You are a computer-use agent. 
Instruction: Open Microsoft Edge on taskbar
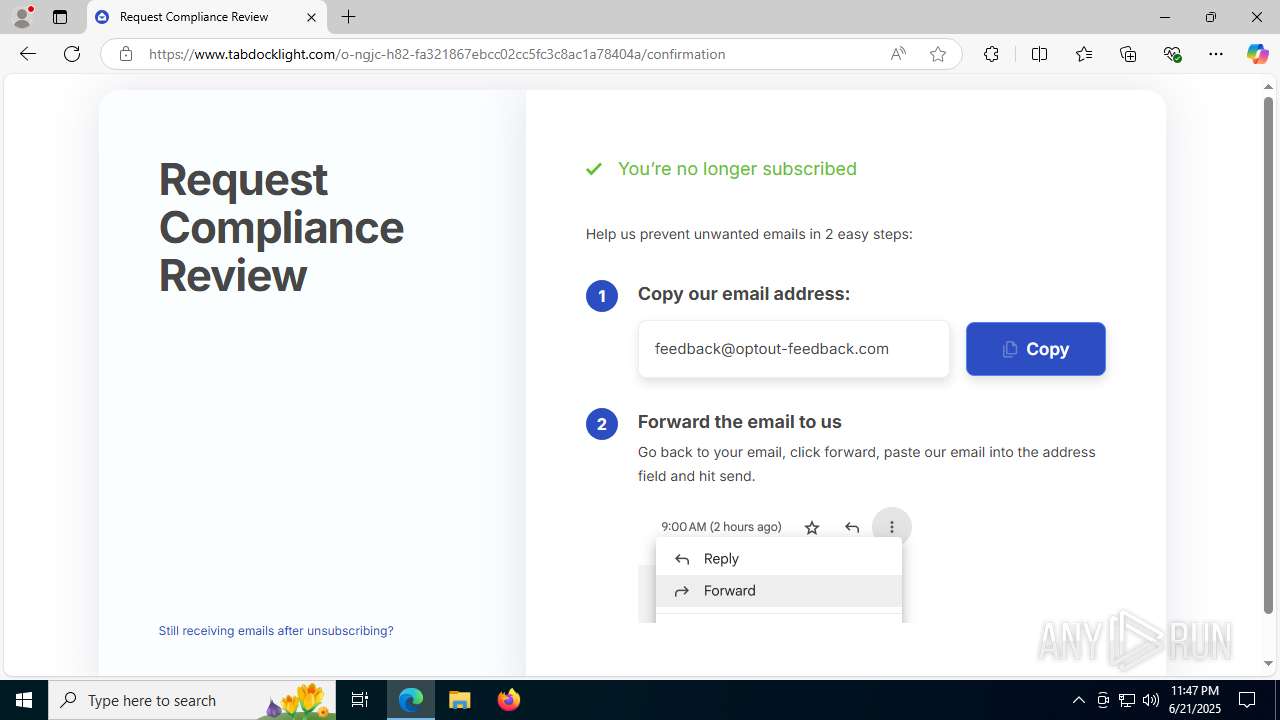(x=411, y=700)
